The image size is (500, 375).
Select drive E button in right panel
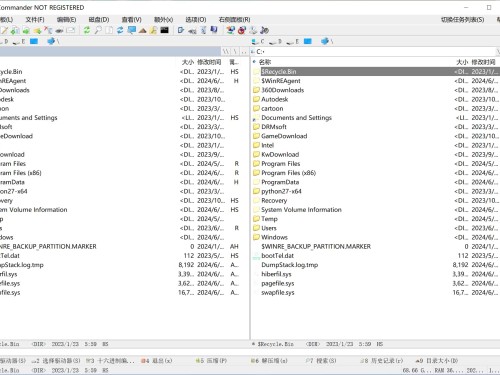(292, 41)
